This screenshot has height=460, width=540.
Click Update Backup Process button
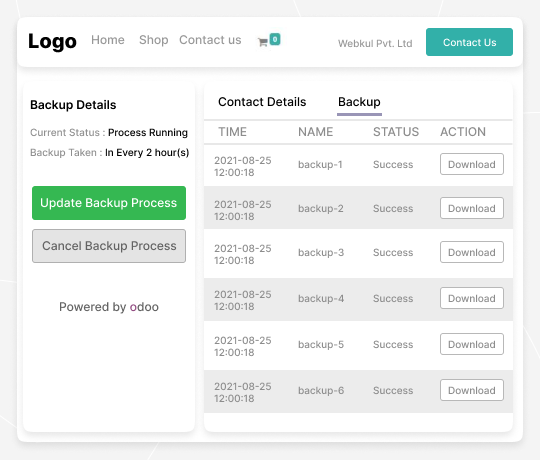click(109, 203)
